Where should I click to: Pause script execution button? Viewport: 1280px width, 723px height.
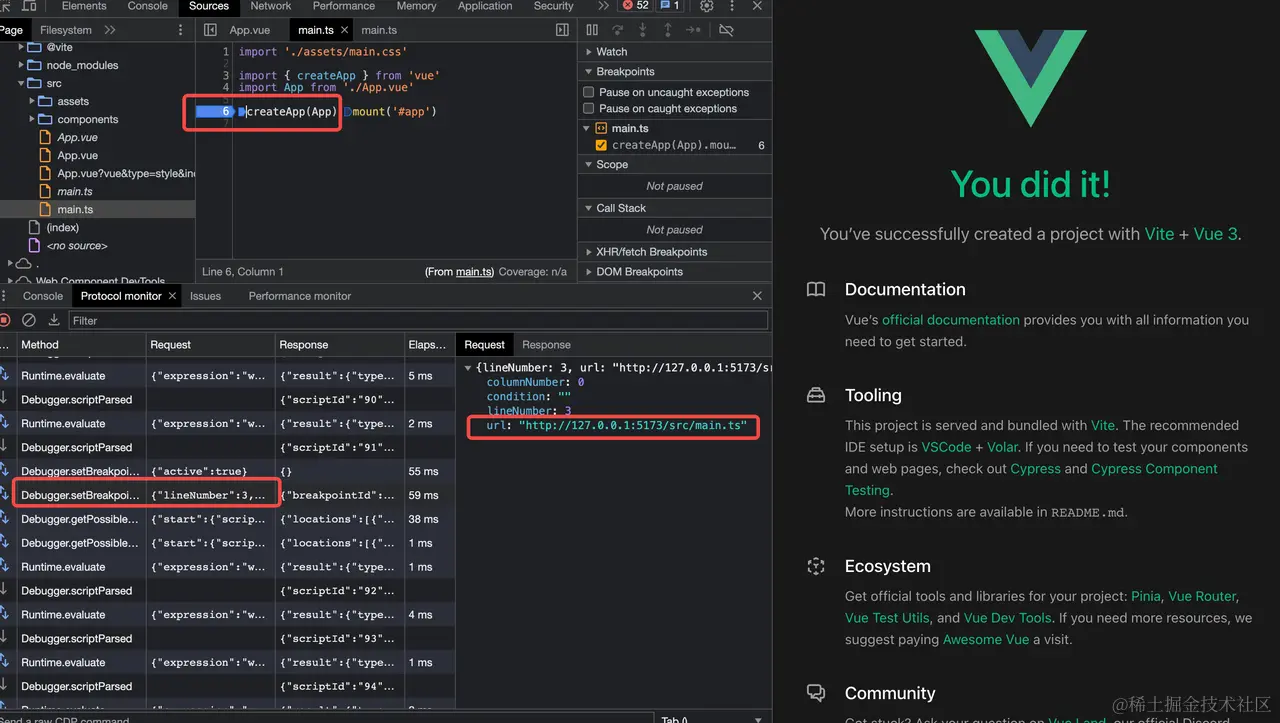(592, 31)
